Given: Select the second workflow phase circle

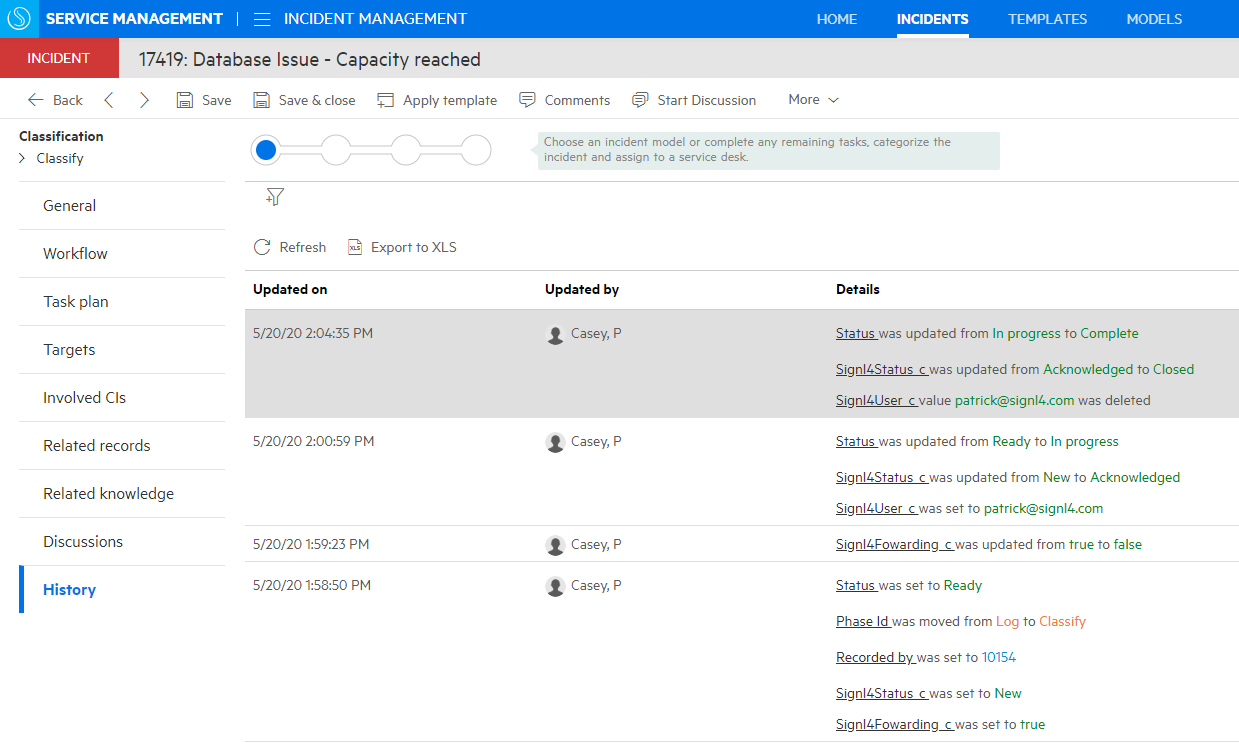Looking at the screenshot, I should click(x=336, y=151).
